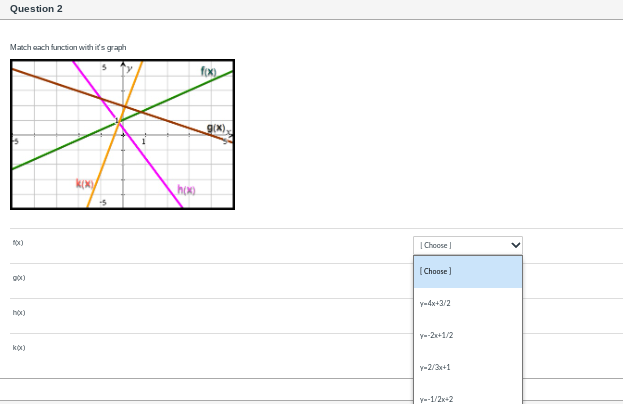The width and height of the screenshot is (623, 404).
Task: Open the f(x) Choose dropdown
Action: 468,245
